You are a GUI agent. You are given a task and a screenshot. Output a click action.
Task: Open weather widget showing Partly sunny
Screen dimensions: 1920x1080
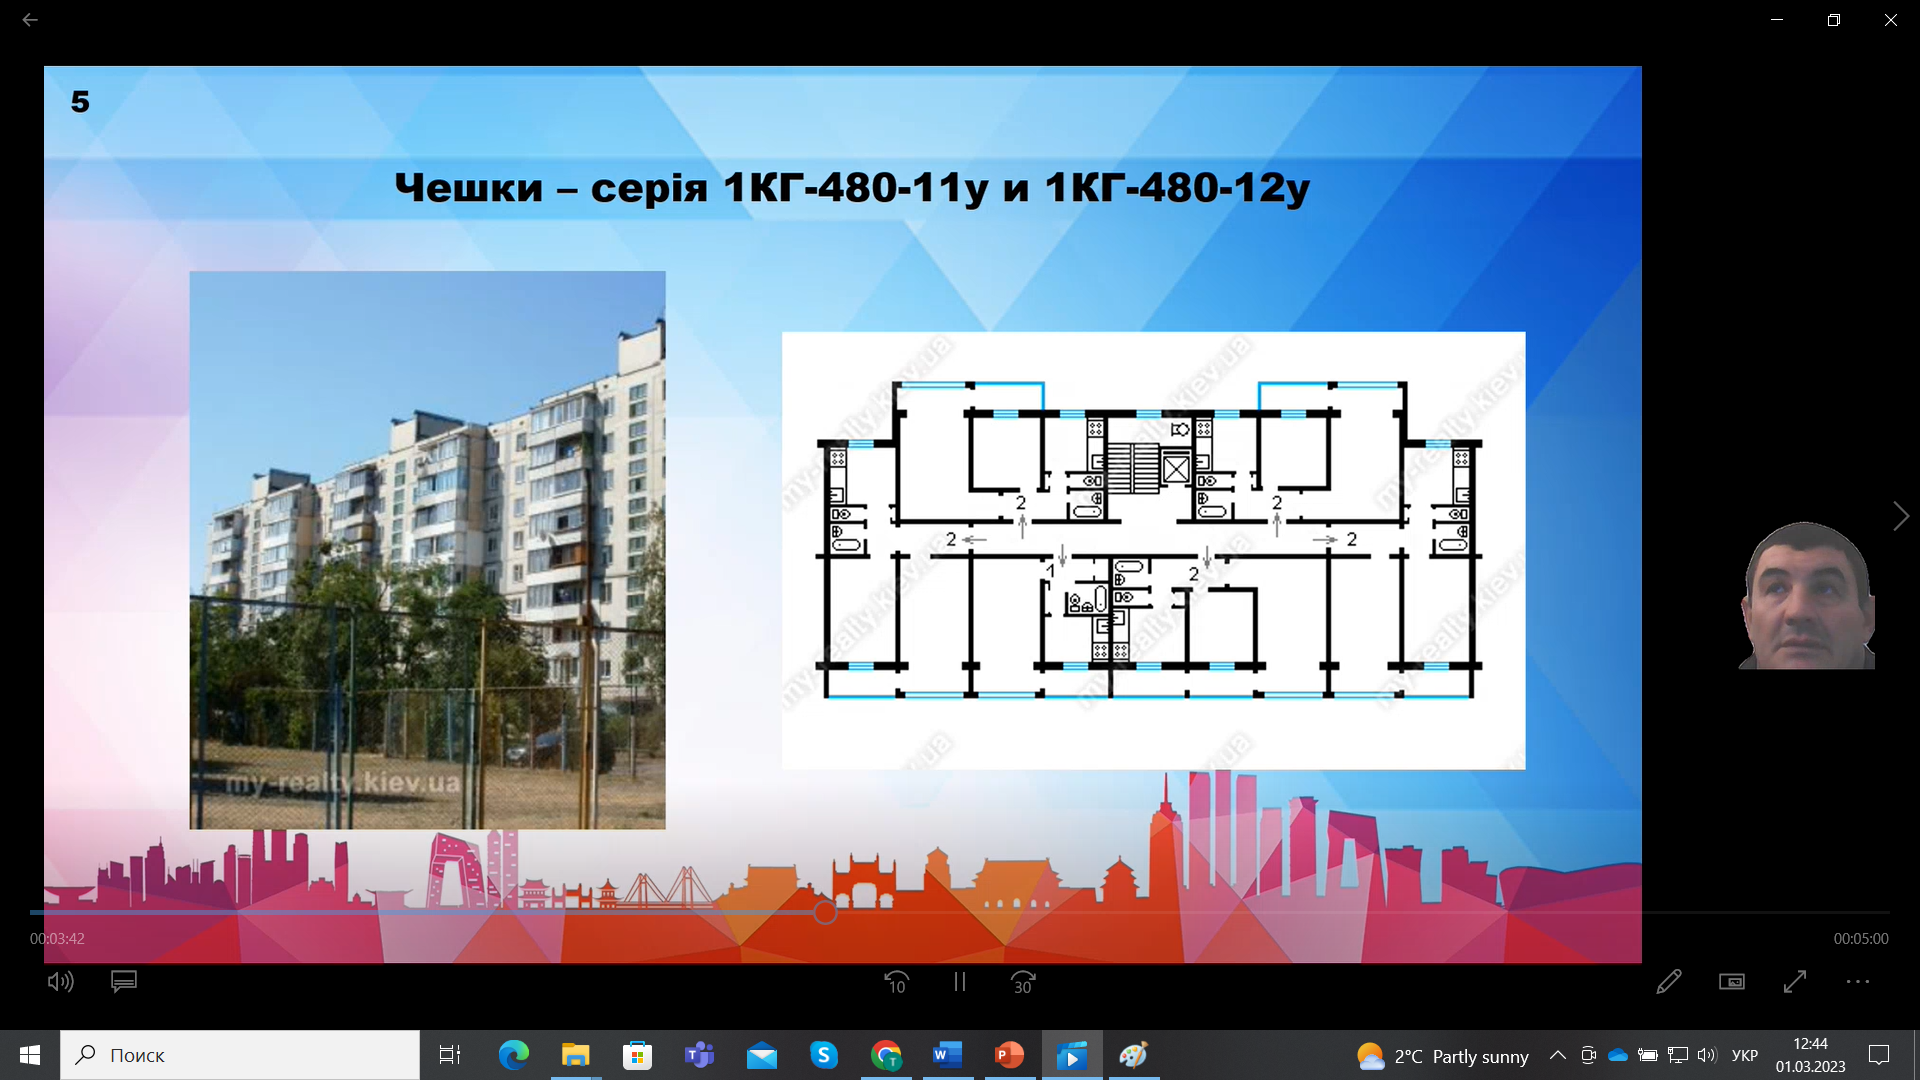(x=1442, y=1056)
